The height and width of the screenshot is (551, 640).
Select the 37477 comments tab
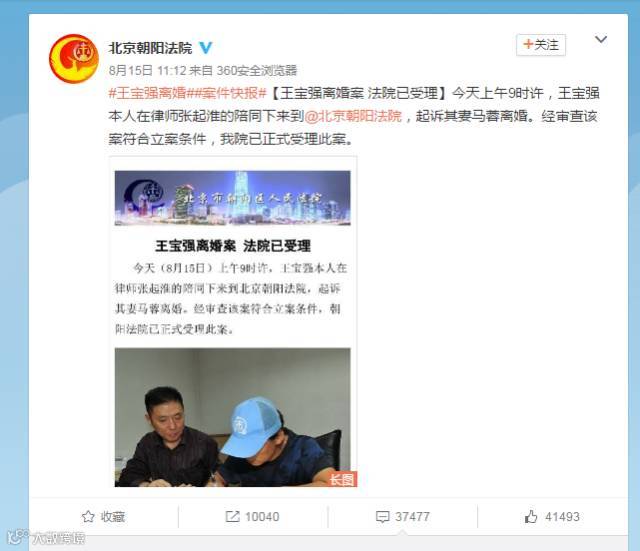coord(402,517)
